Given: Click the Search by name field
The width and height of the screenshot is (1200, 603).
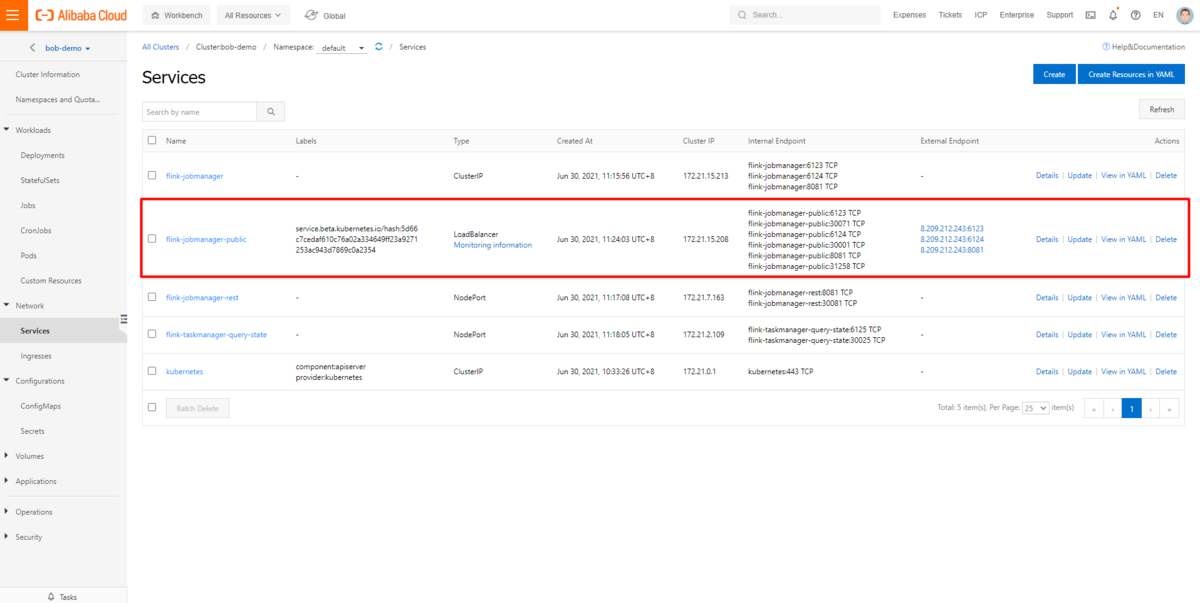Looking at the screenshot, I should coord(200,112).
